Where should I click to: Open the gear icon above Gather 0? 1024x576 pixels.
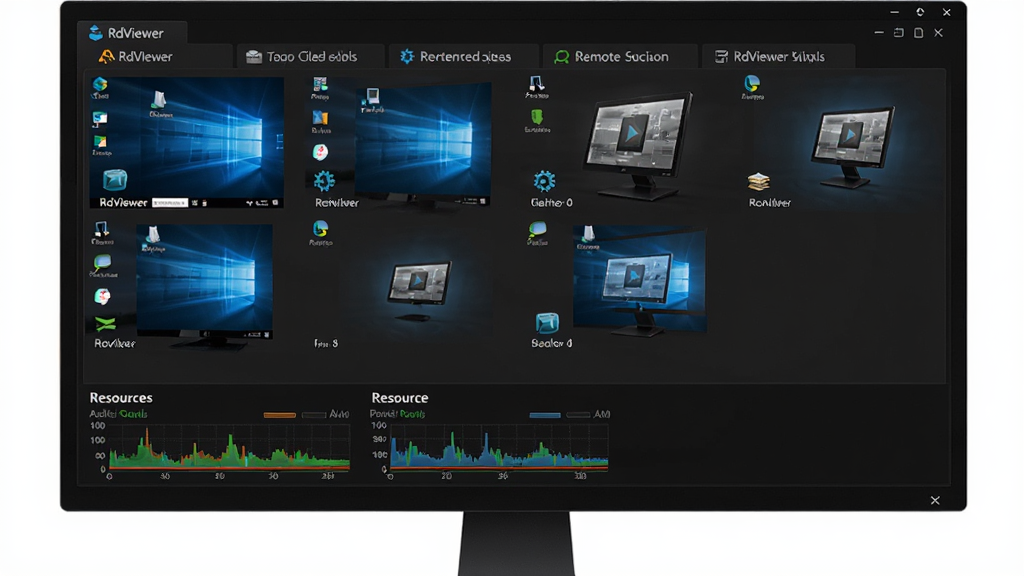544,181
